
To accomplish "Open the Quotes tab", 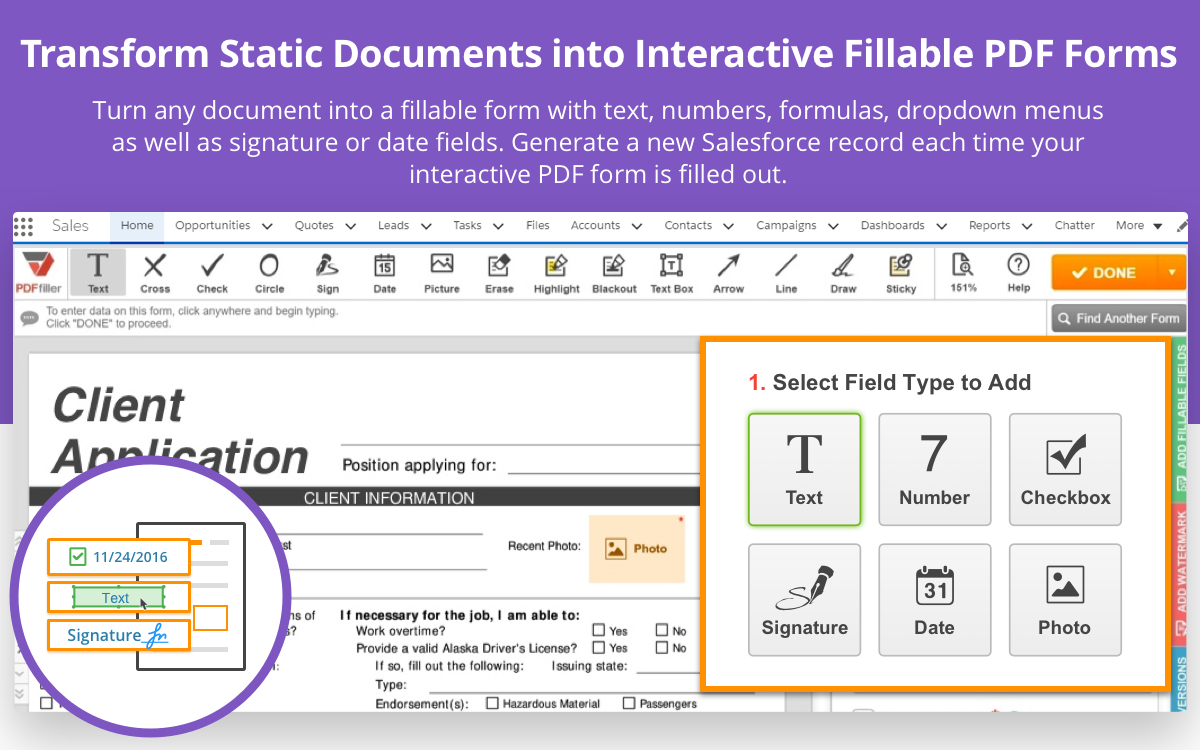I will pyautogui.click(x=314, y=226).
